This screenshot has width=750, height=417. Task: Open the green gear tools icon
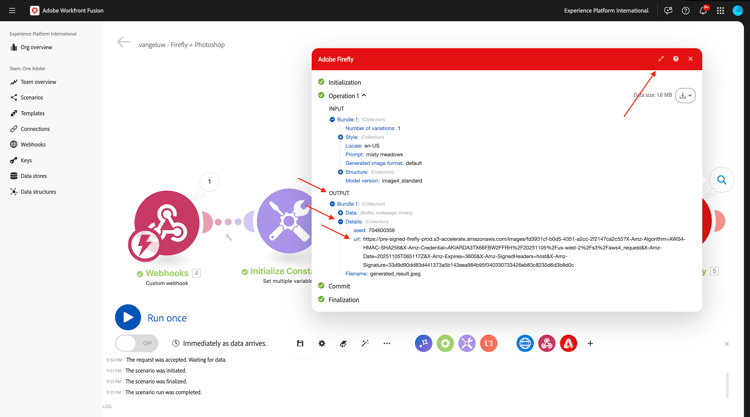point(445,343)
